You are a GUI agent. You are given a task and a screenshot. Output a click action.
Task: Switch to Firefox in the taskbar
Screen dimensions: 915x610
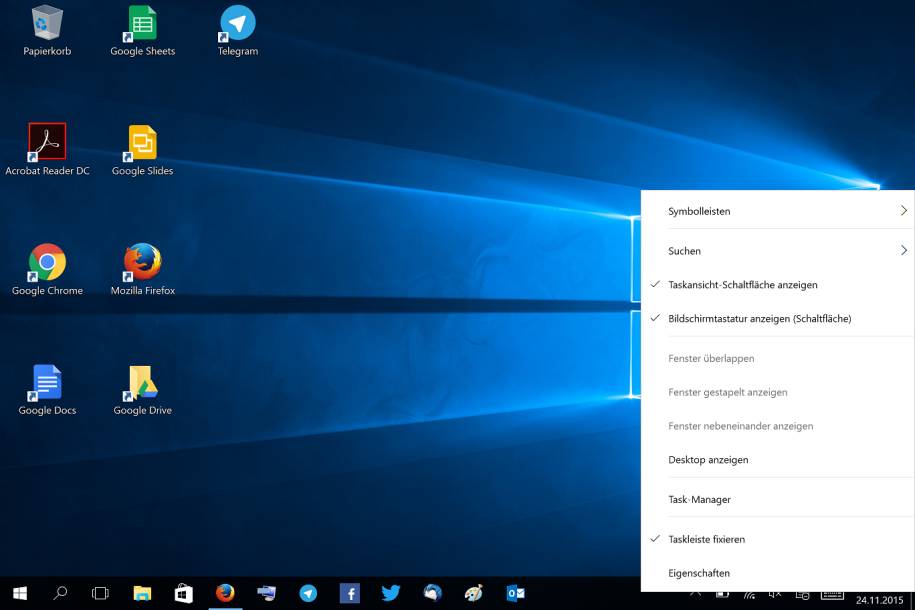pos(225,593)
